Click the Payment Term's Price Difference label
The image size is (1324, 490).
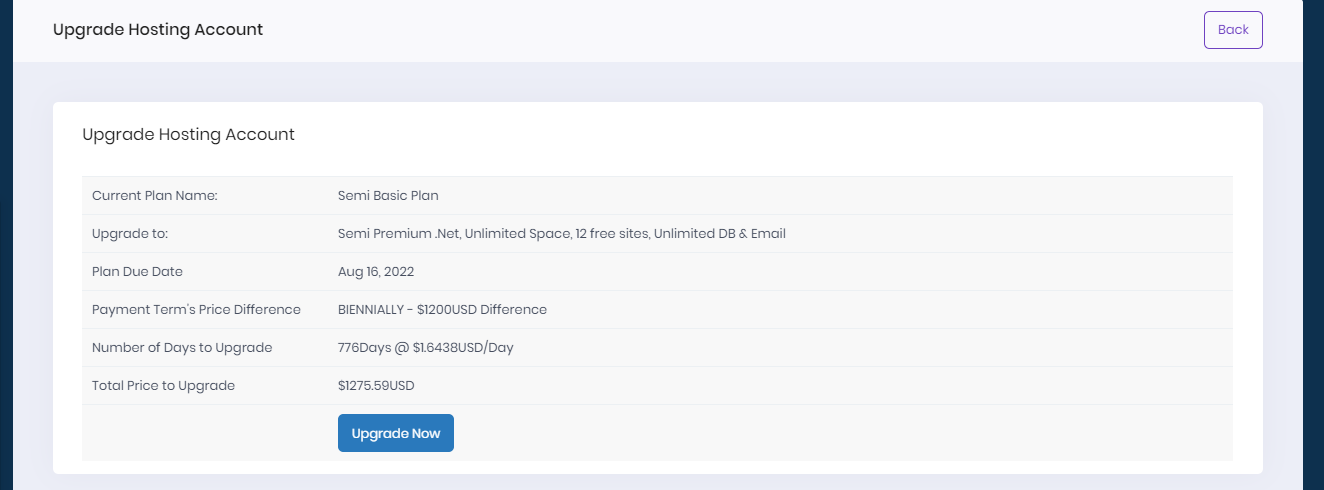coord(196,310)
